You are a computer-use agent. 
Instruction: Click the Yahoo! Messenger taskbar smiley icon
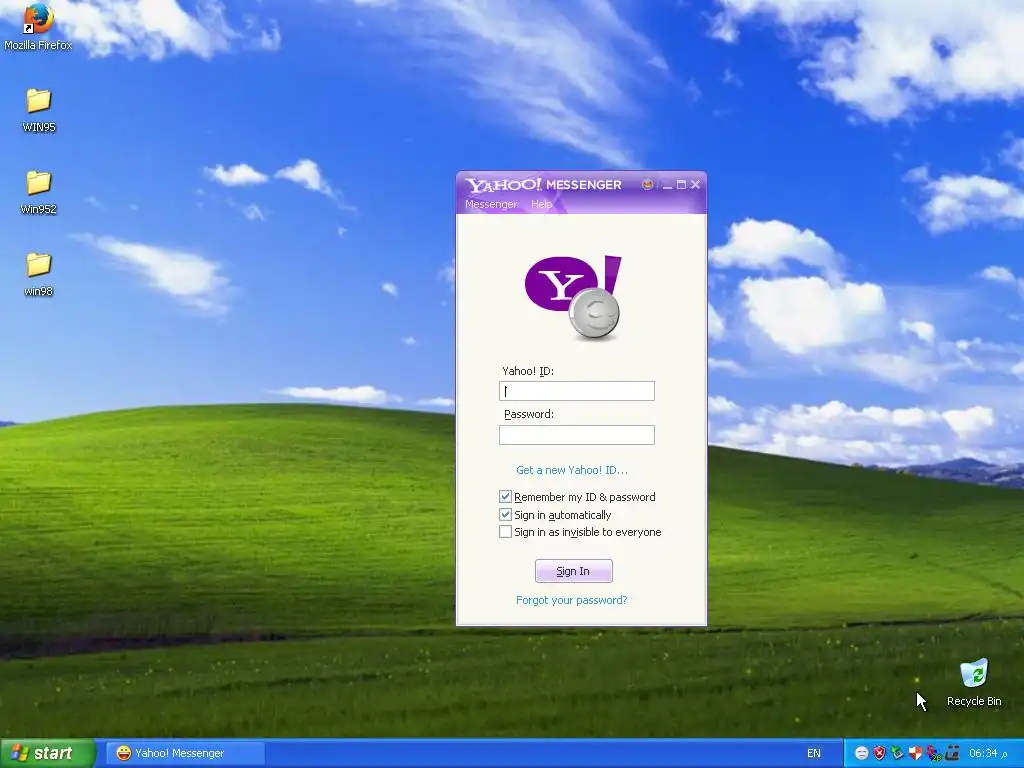point(123,753)
